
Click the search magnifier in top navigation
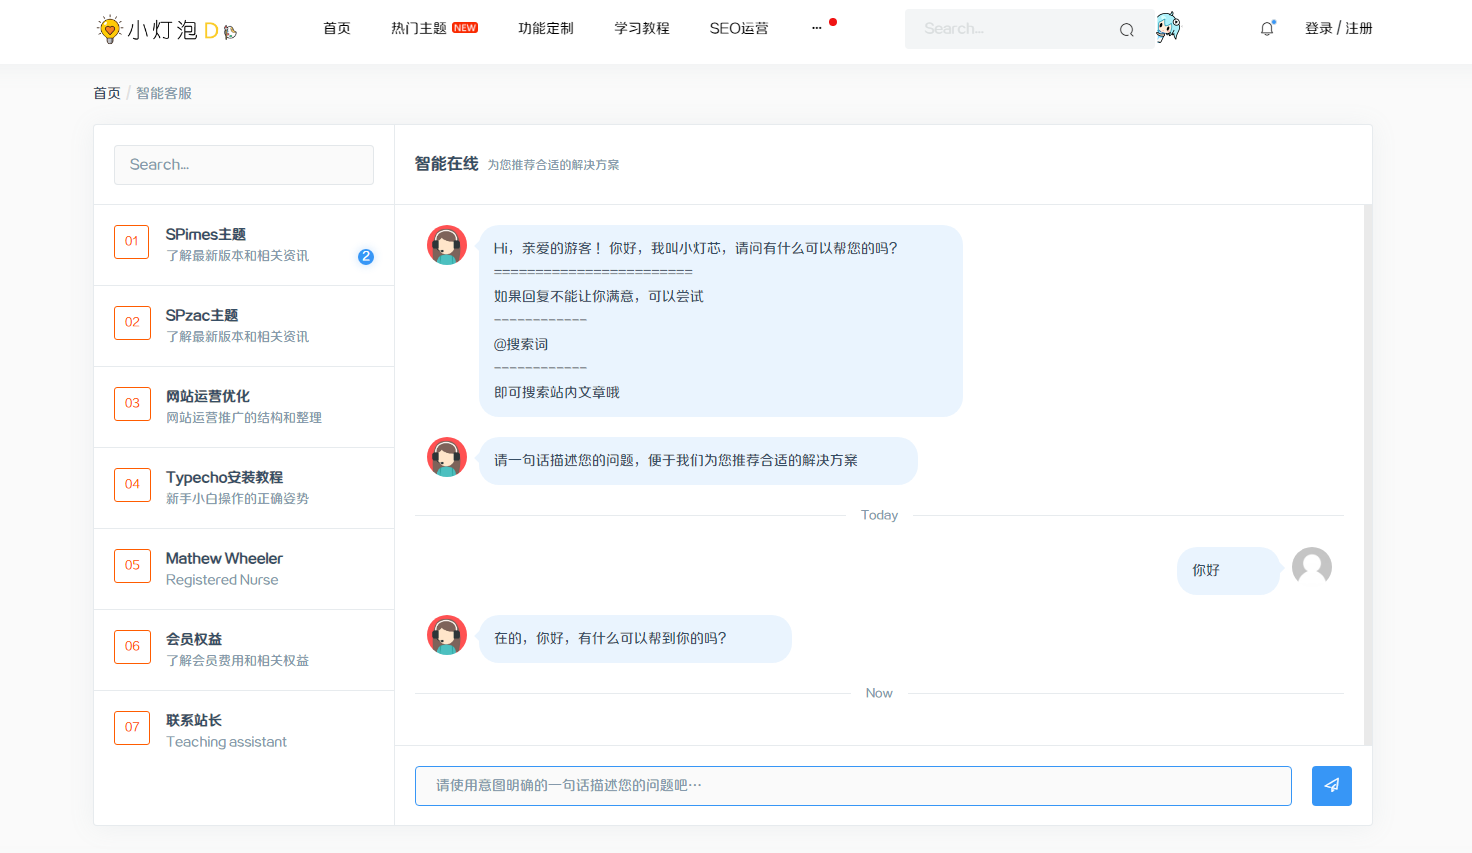pos(1126,29)
